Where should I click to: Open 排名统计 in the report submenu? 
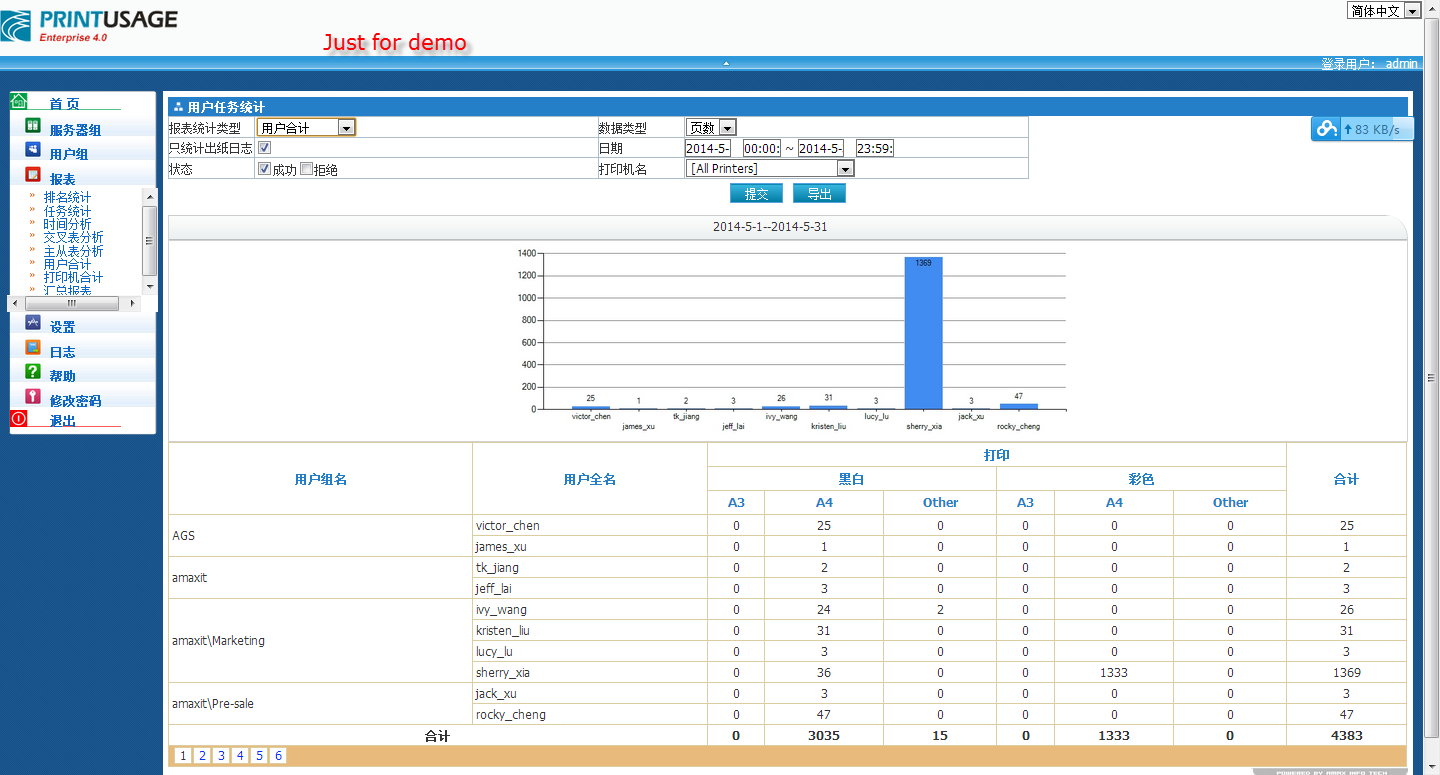(x=67, y=198)
